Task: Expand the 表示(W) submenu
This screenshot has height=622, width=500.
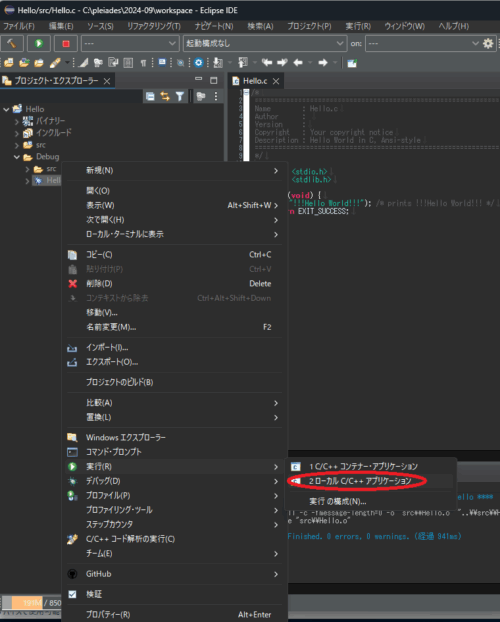Action: pyautogui.click(x=175, y=205)
